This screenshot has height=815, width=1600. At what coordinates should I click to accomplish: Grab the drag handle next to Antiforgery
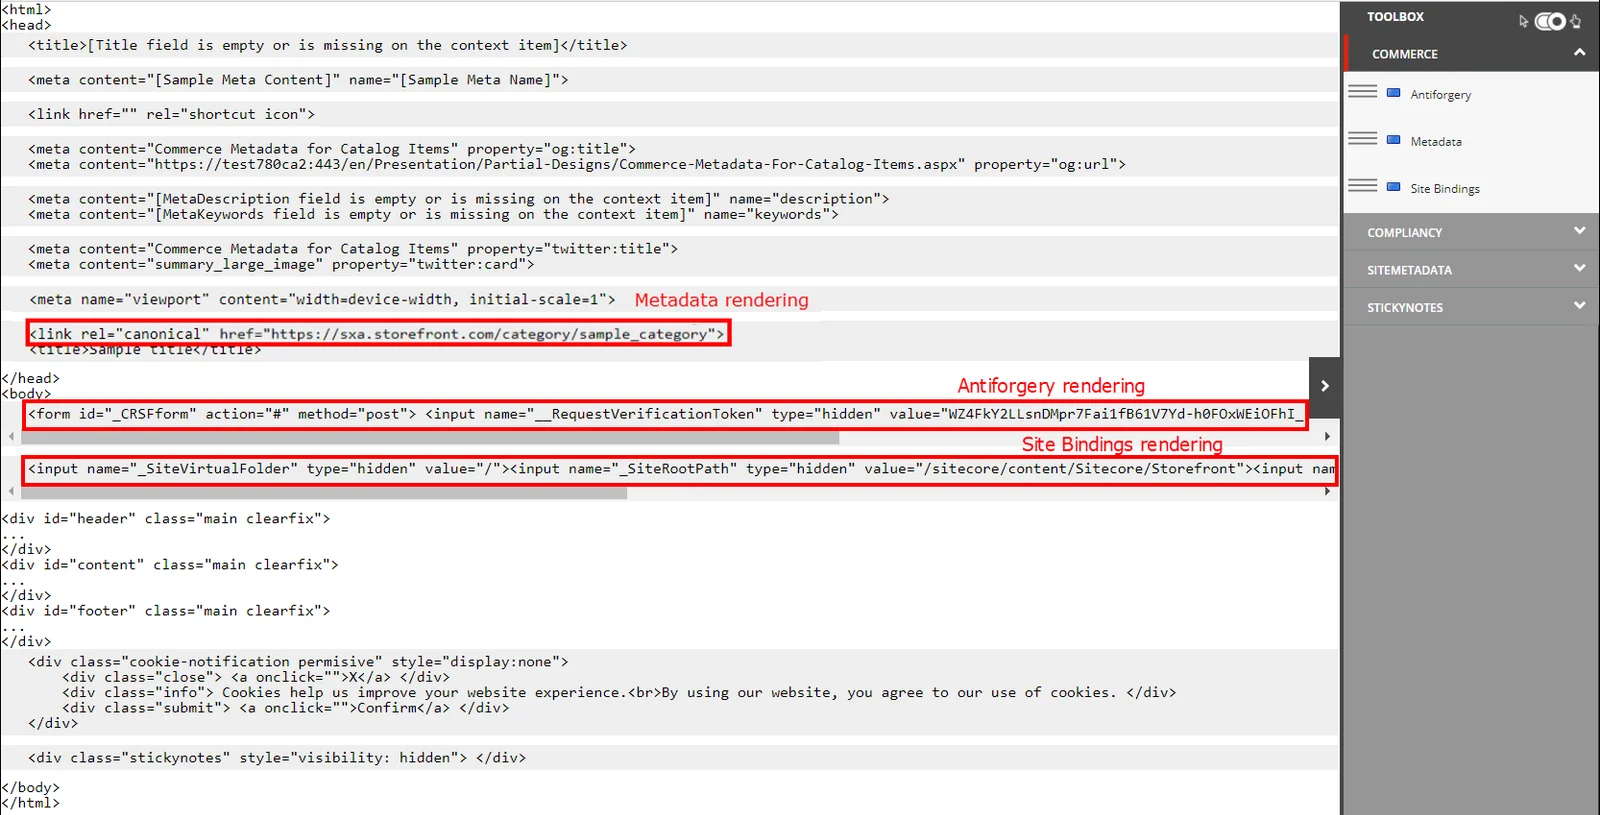coord(1362,92)
